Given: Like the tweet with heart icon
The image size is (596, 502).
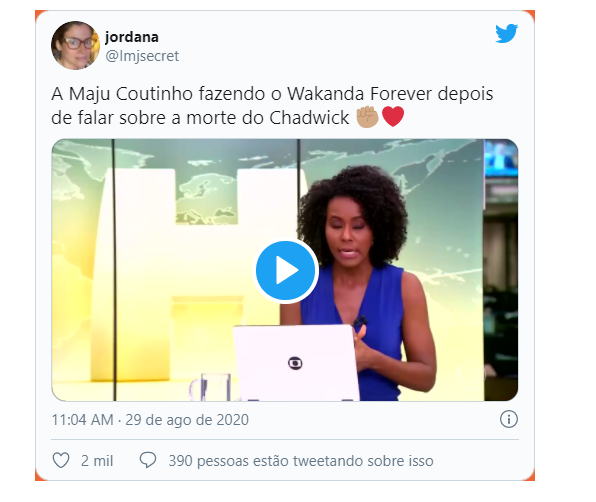Looking at the screenshot, I should coord(61,461).
